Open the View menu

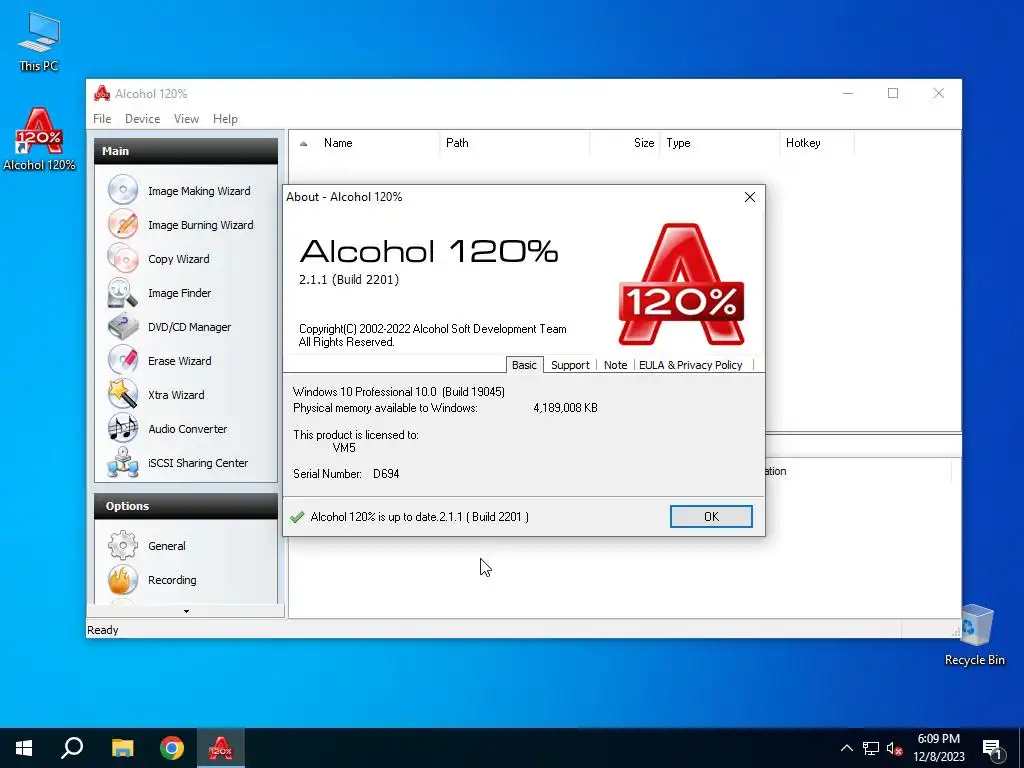[x=186, y=119]
